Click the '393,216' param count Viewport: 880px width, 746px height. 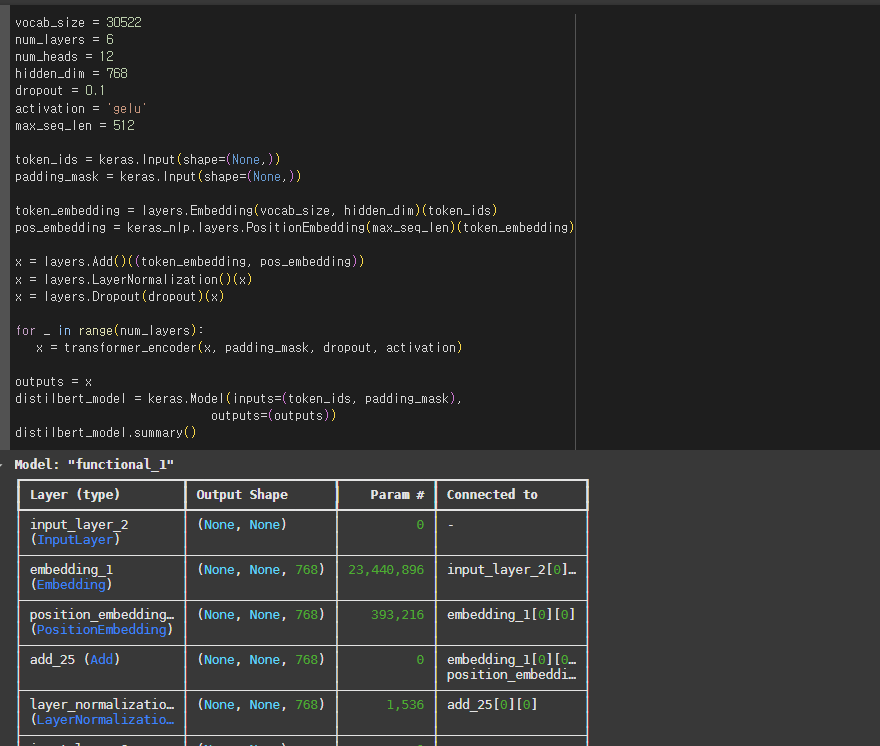(397, 614)
